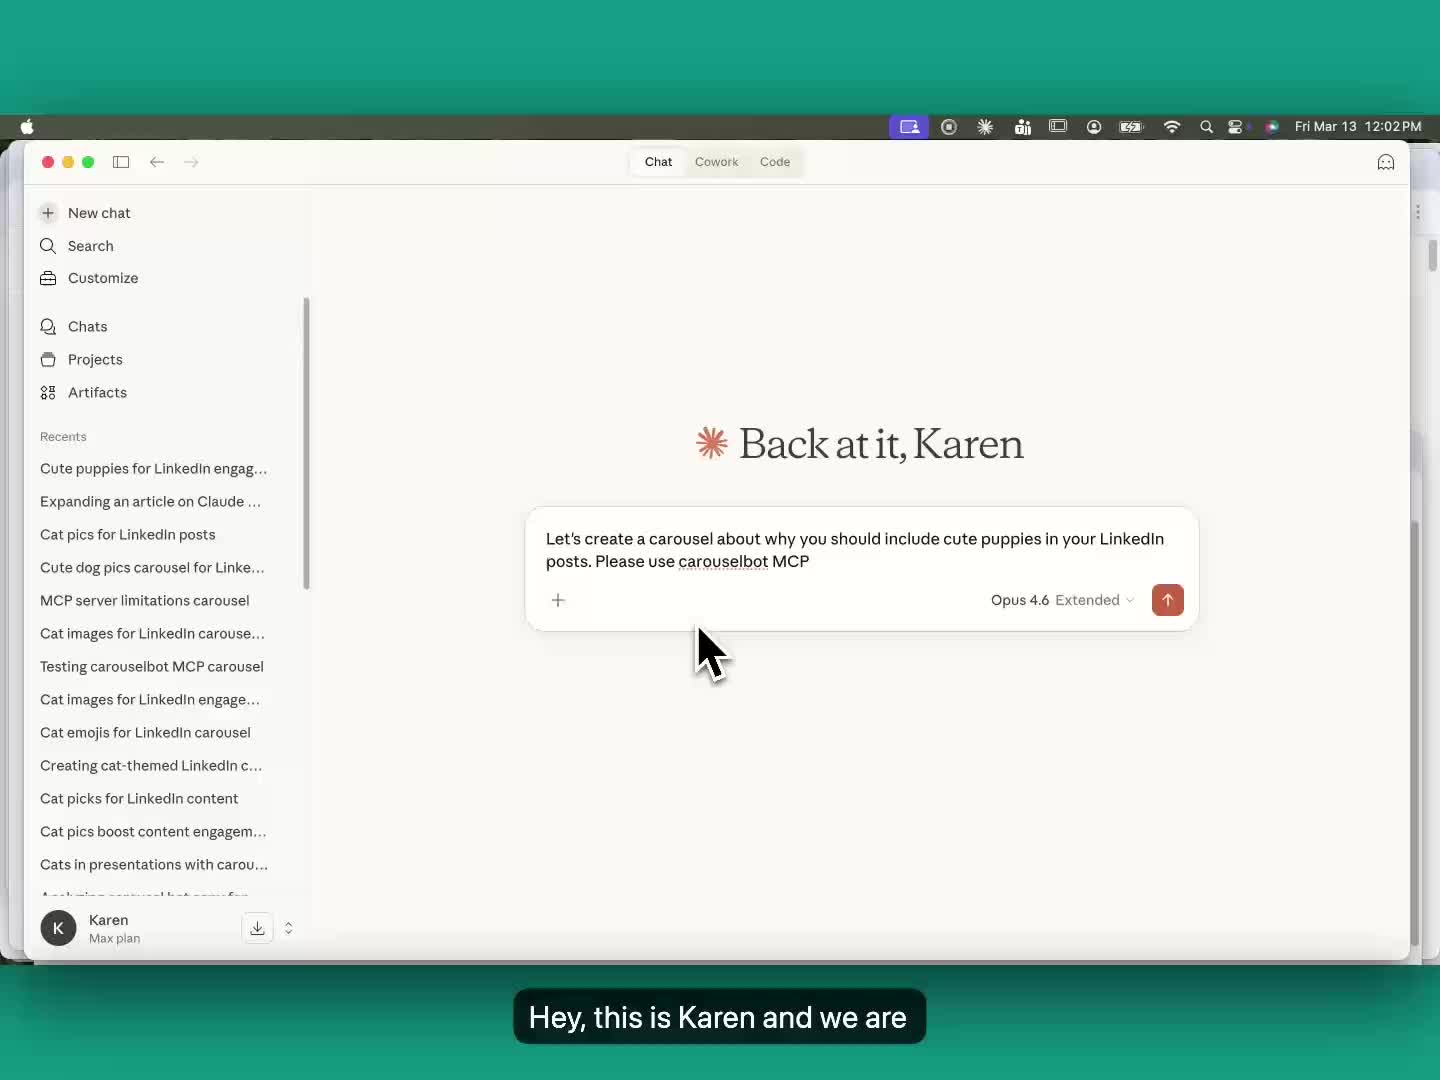Go back with the left arrow

tap(157, 162)
